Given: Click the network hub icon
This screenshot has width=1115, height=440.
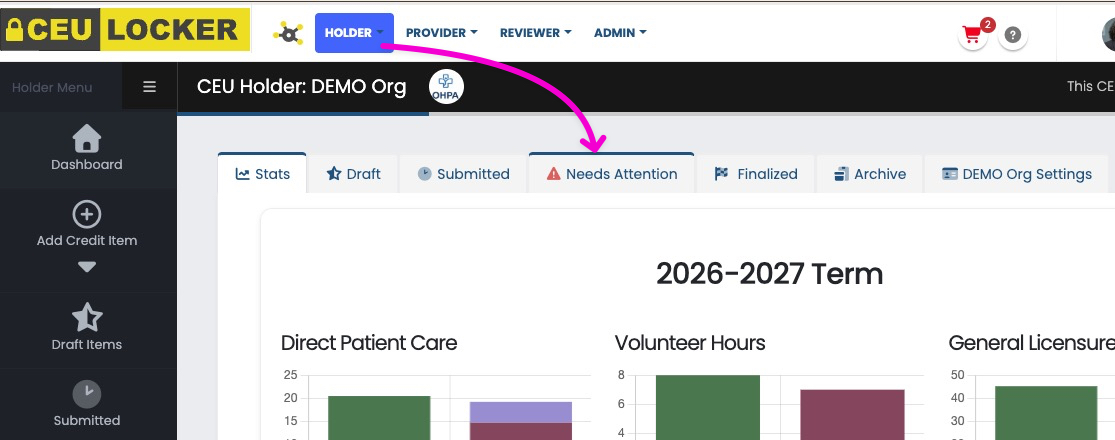Looking at the screenshot, I should pyautogui.click(x=288, y=33).
